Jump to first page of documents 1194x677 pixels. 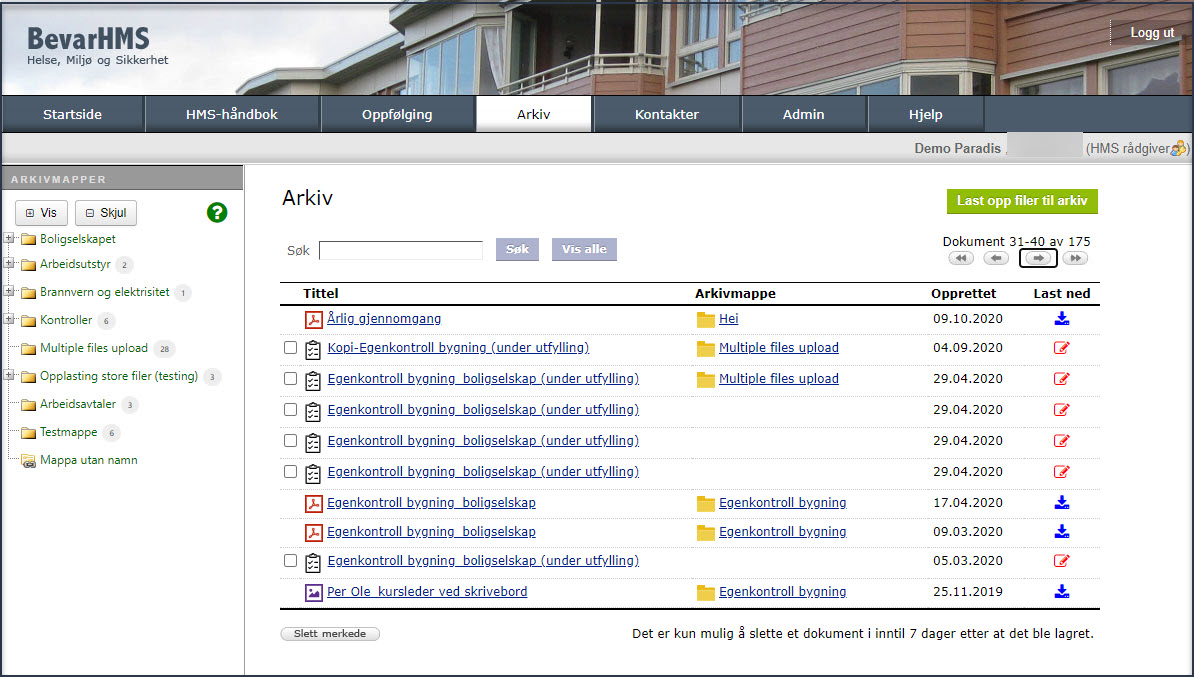click(x=961, y=258)
